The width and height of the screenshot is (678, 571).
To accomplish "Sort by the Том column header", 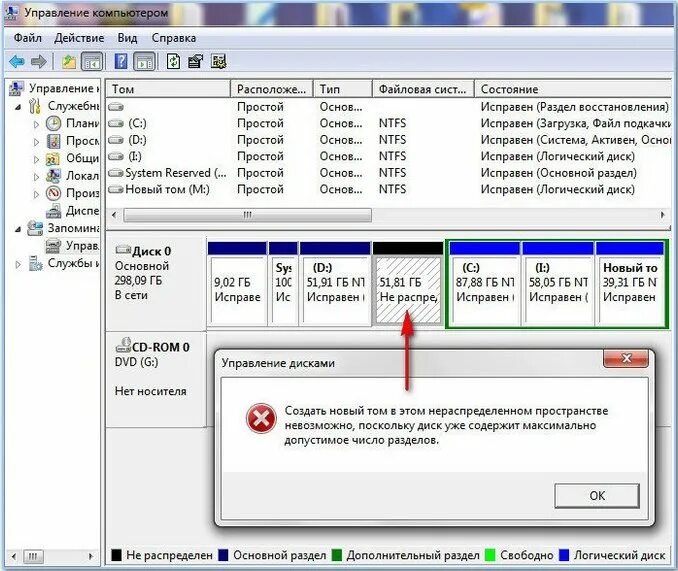I will click(168, 89).
